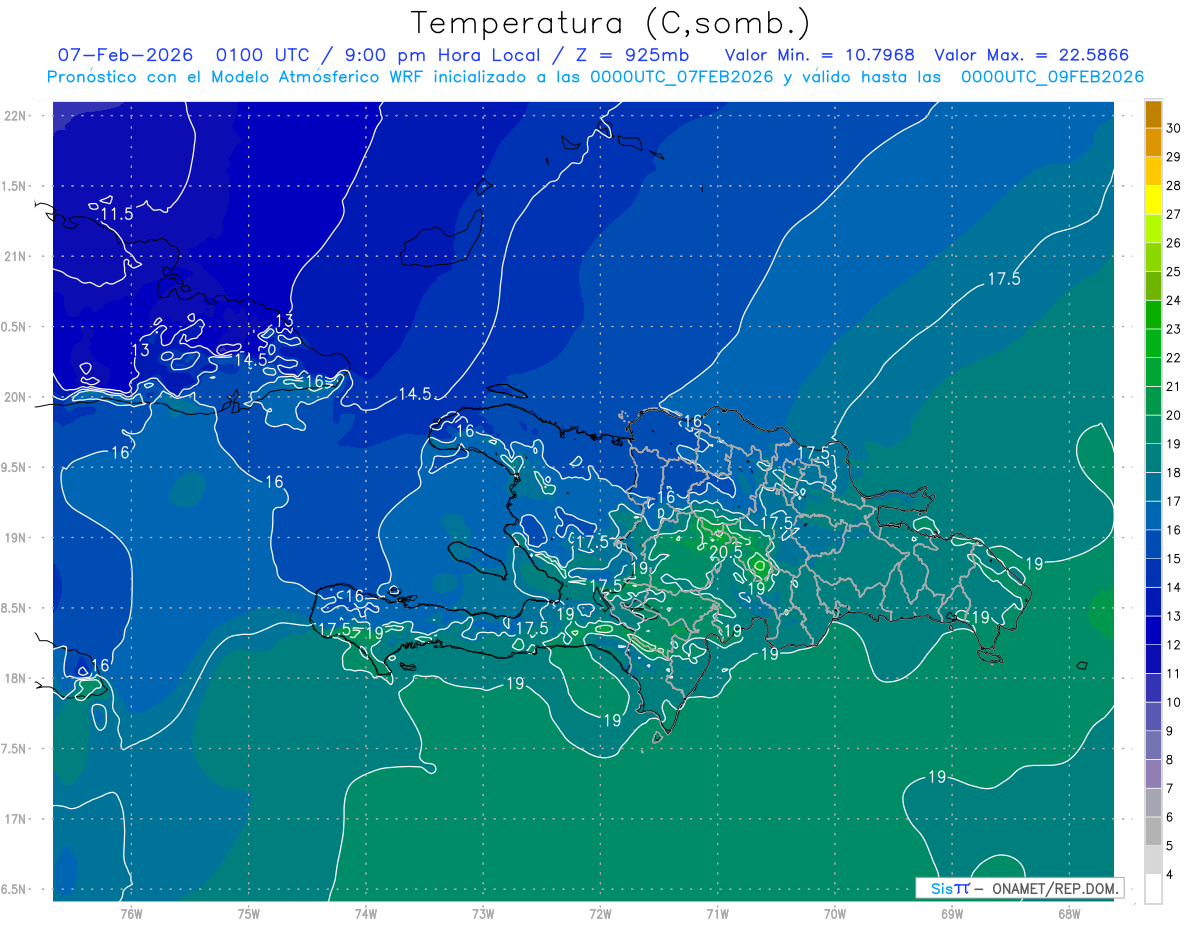Select the Valor Max. = 22.5866 text
The width and height of the screenshot is (1200, 927).
(x=1038, y=55)
